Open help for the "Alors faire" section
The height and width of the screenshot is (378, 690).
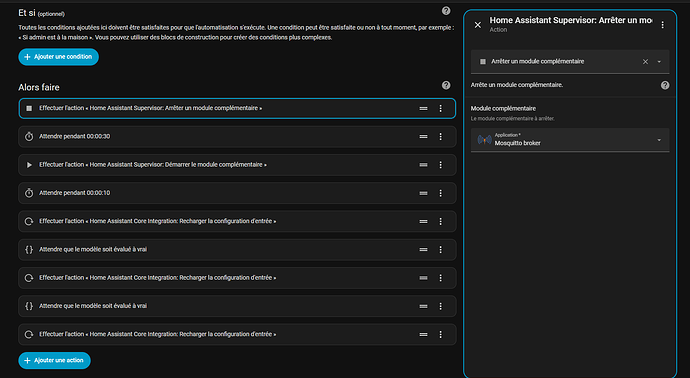pyautogui.click(x=446, y=85)
